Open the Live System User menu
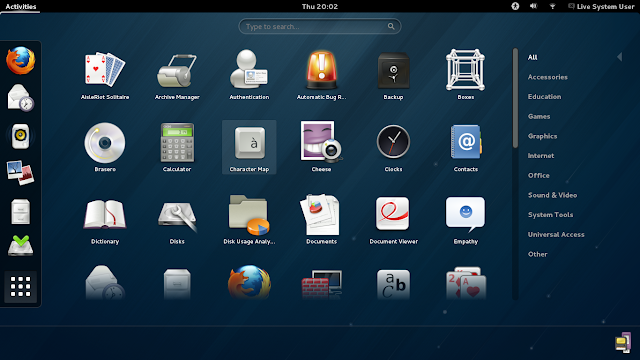The width and height of the screenshot is (640, 360). click(601, 6)
